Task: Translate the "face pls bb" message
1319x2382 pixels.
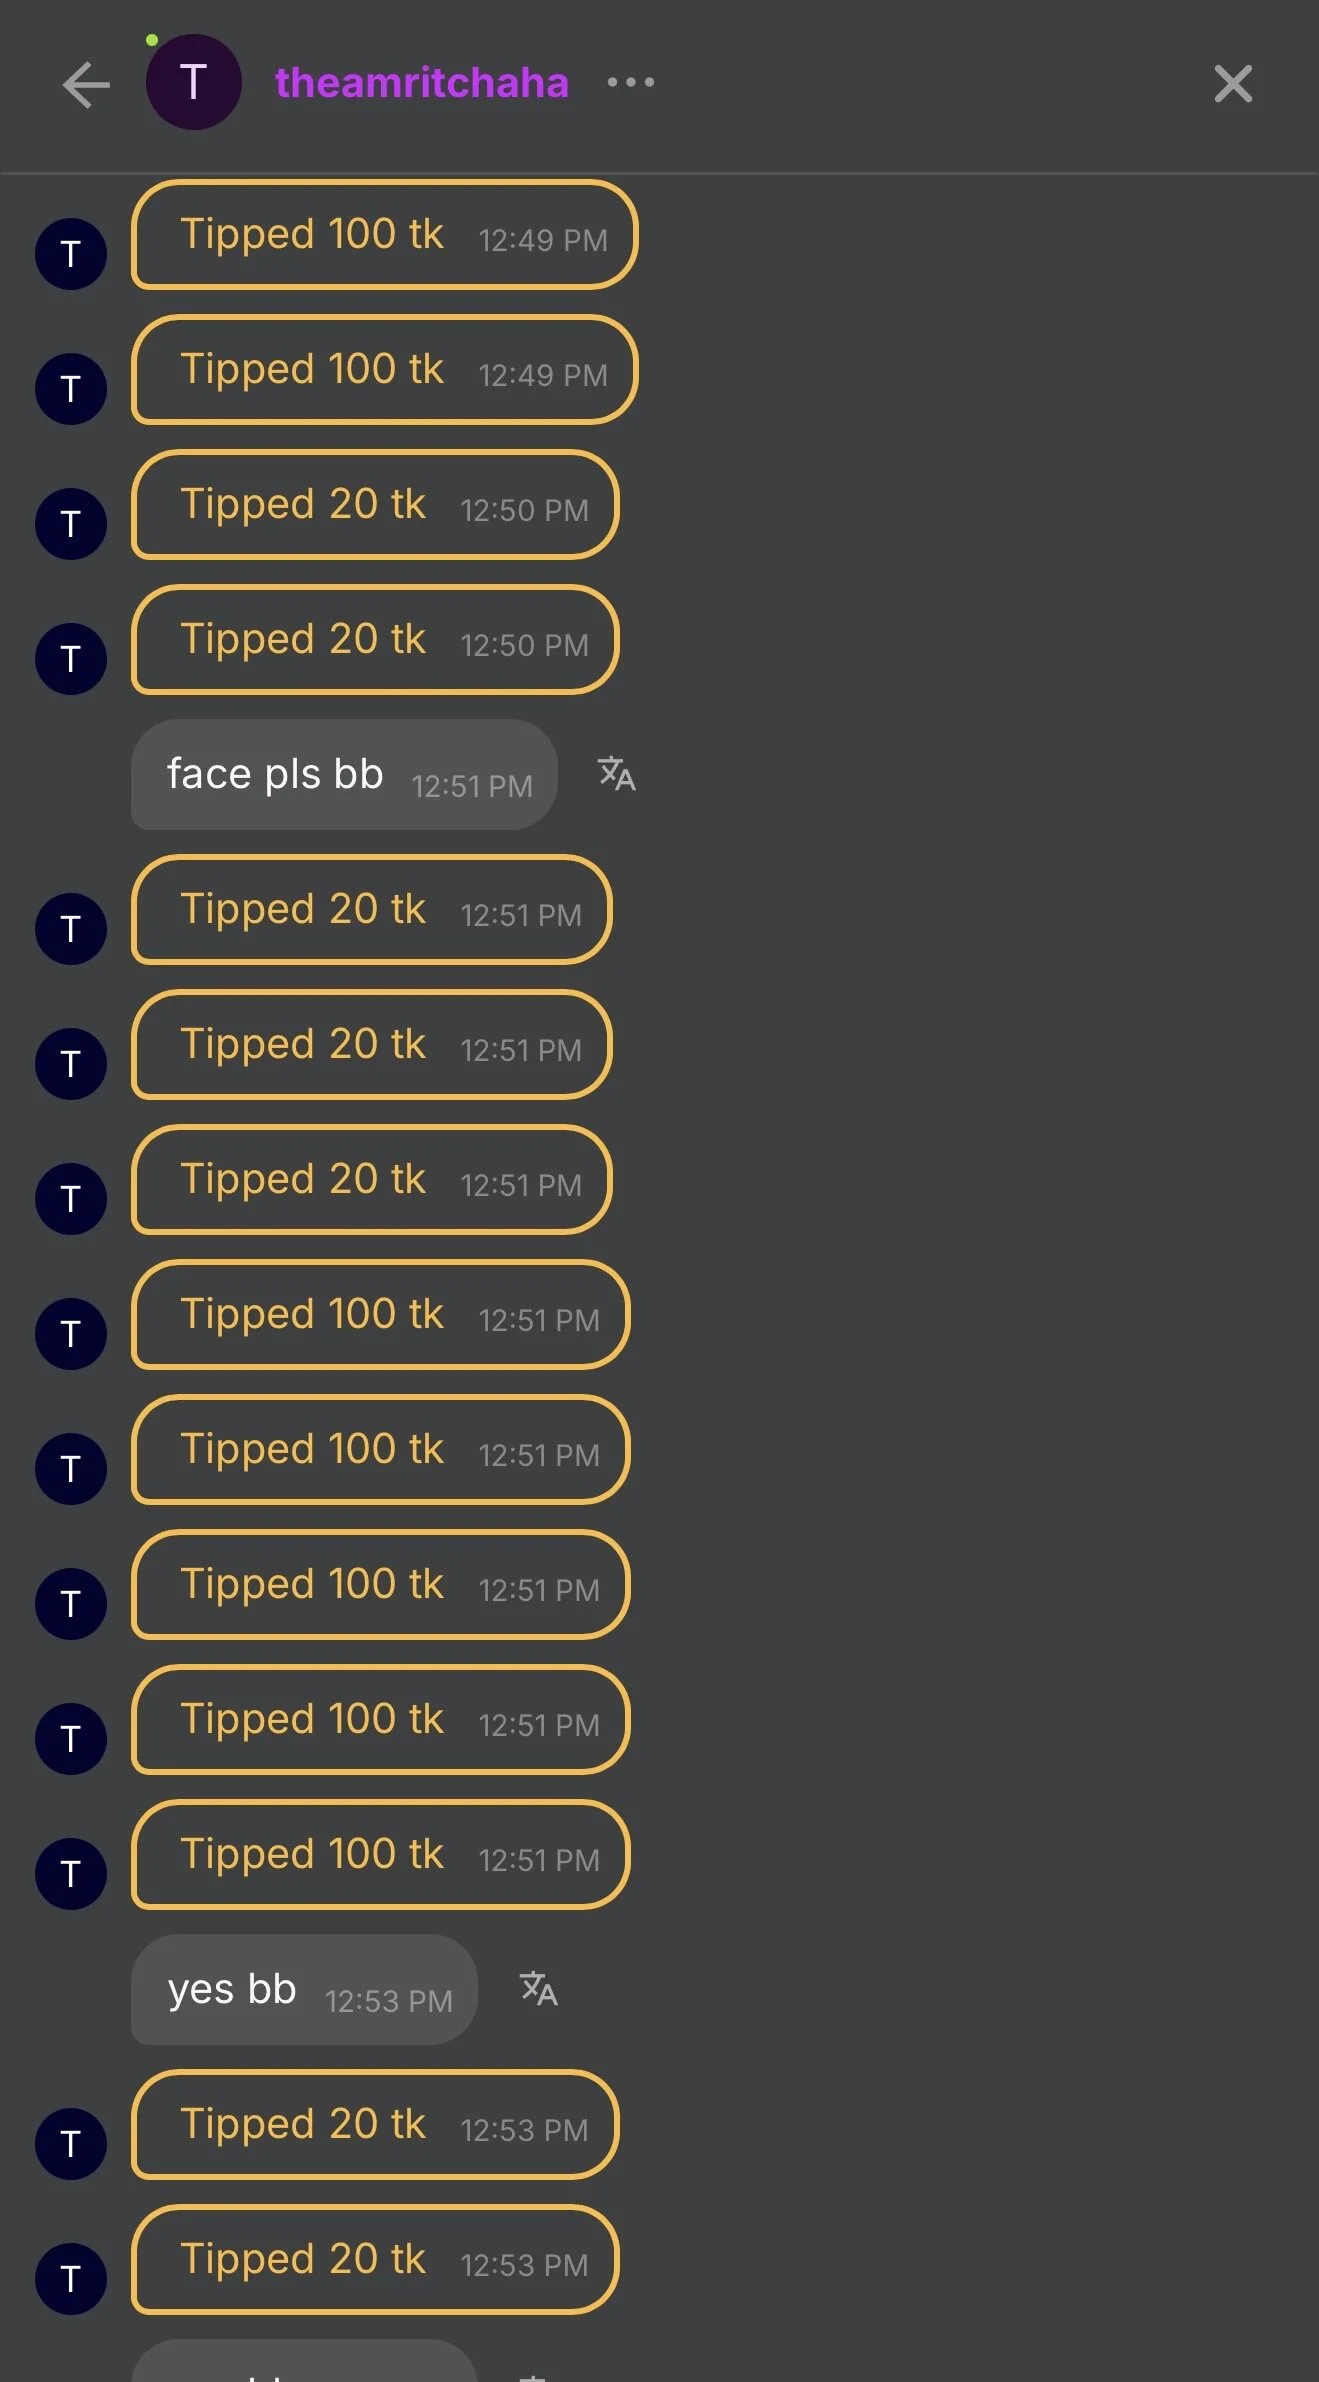Action: point(616,774)
